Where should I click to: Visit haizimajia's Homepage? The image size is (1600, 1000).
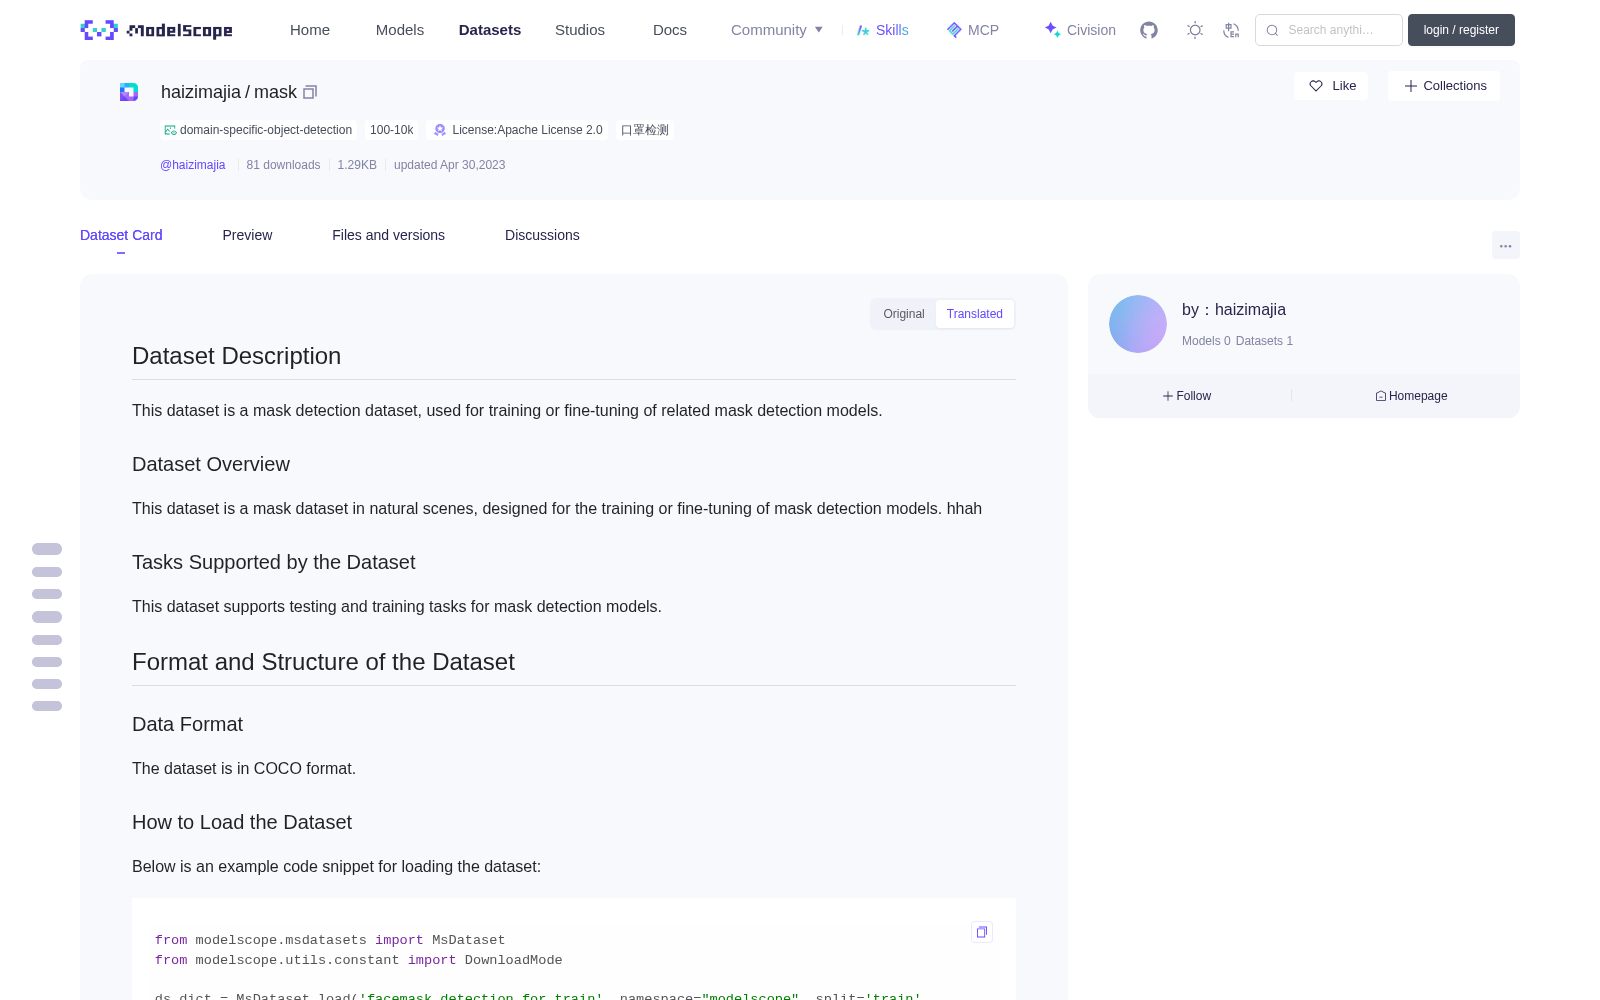coord(1411,396)
